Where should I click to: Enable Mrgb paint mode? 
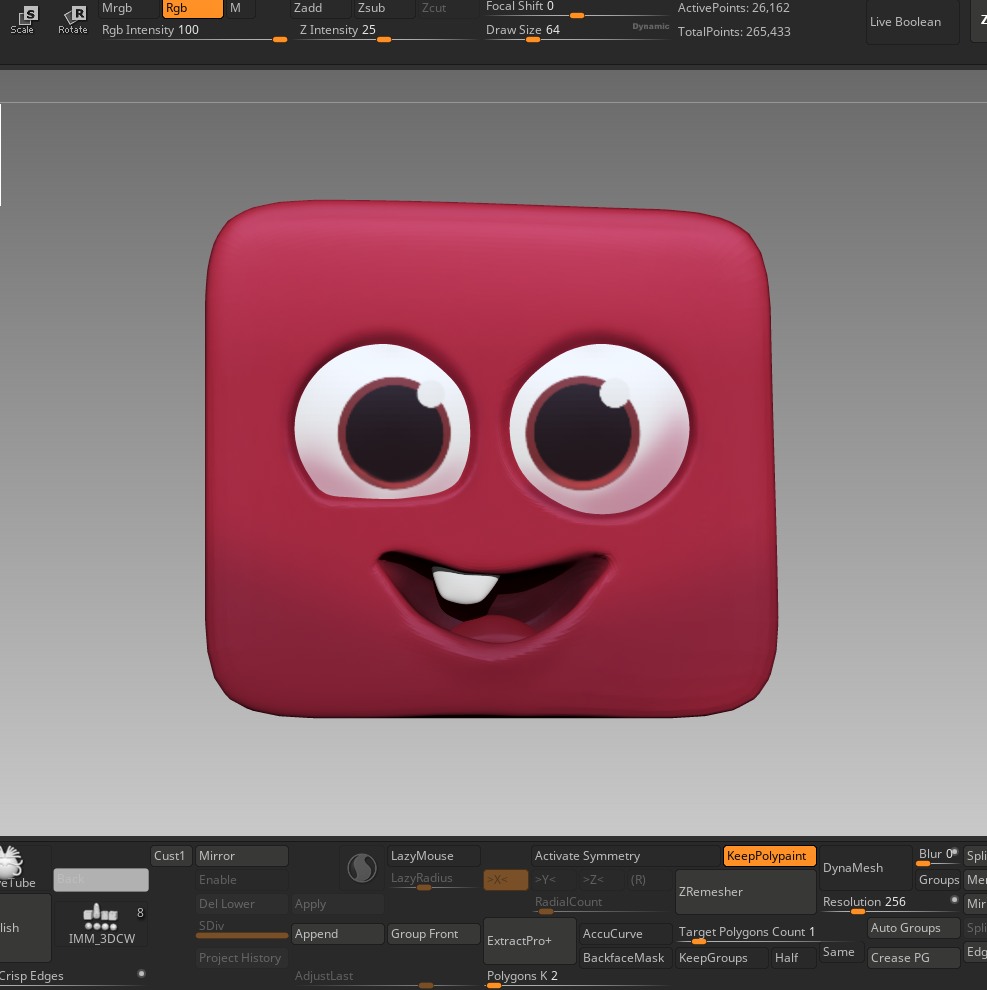pos(129,8)
